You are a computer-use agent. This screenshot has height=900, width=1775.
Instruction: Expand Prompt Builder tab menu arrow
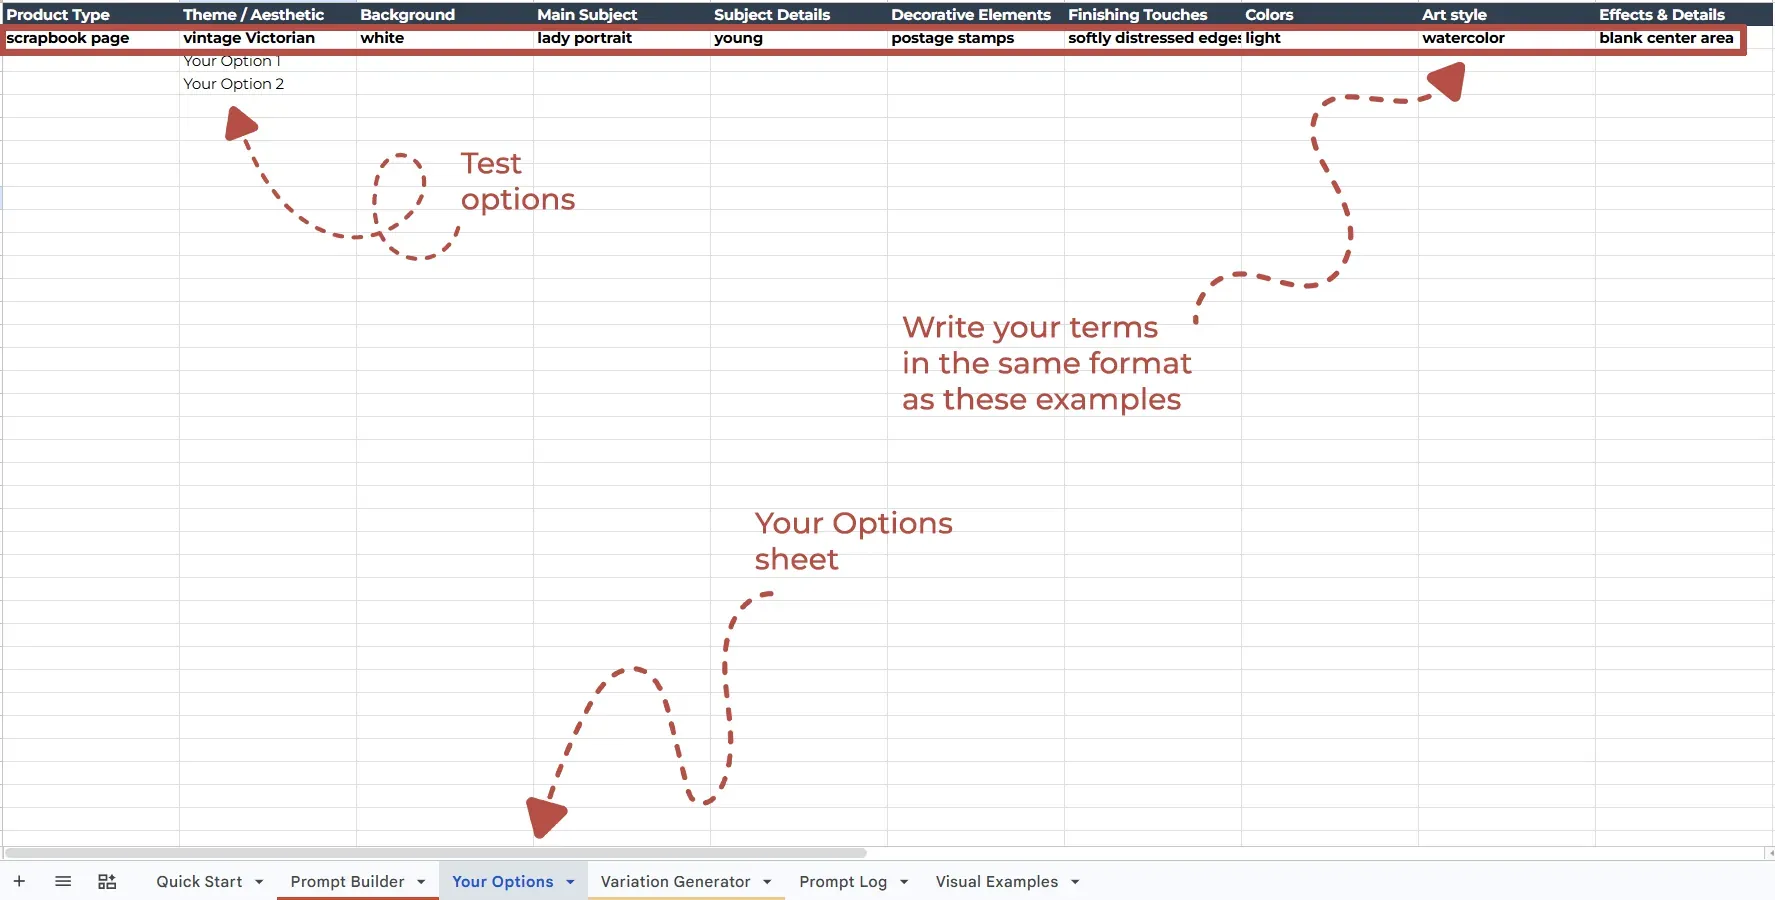click(x=421, y=882)
